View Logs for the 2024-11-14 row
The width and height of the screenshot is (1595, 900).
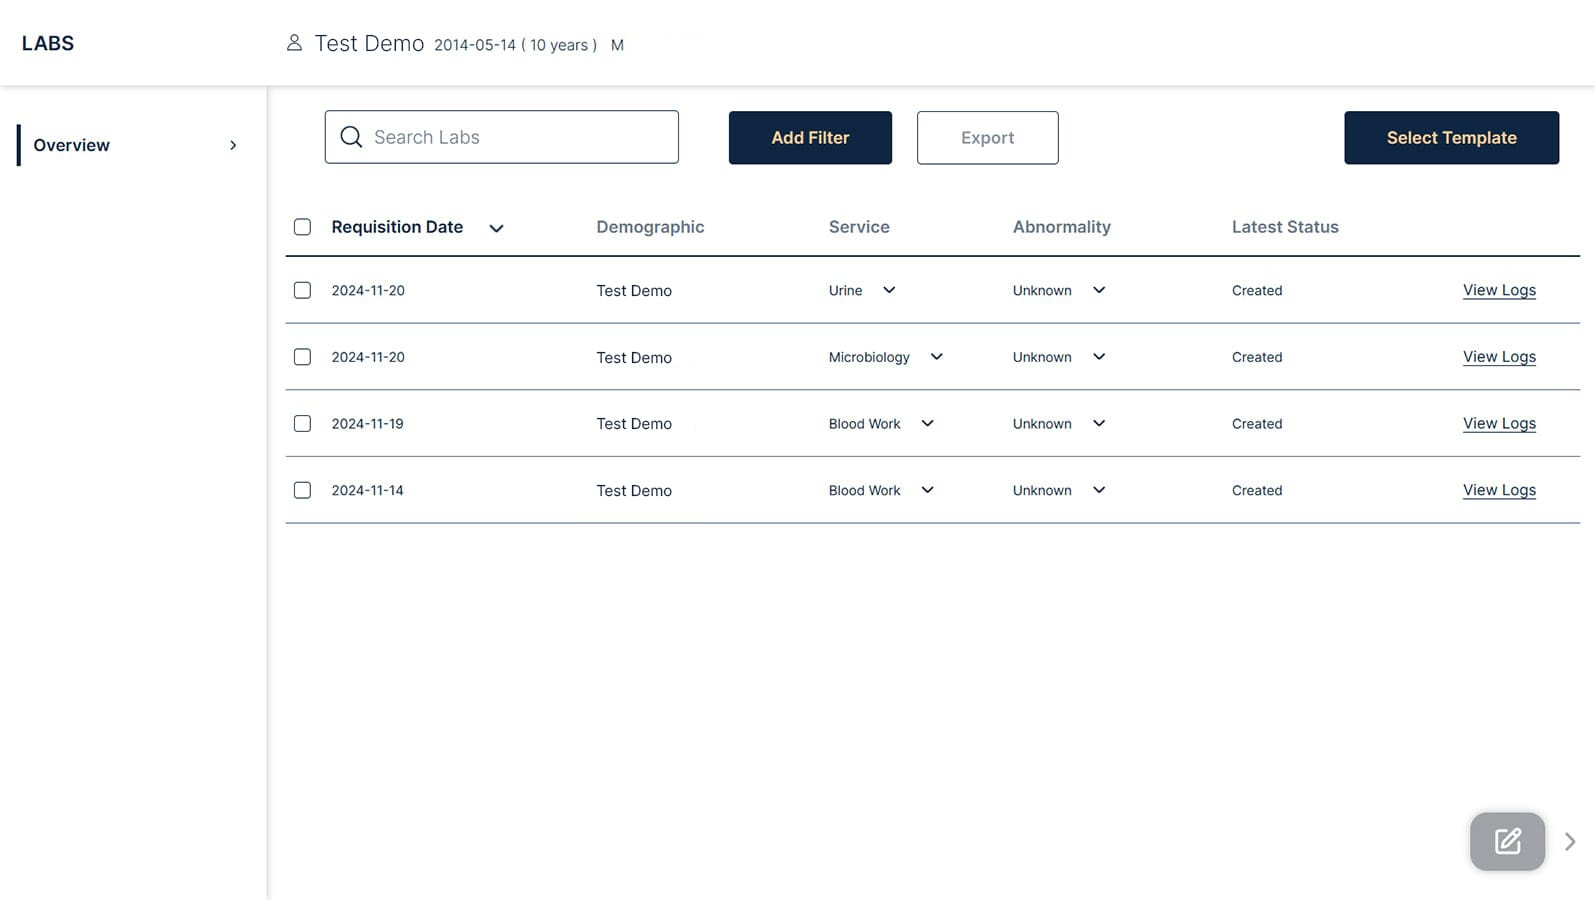(x=1499, y=490)
